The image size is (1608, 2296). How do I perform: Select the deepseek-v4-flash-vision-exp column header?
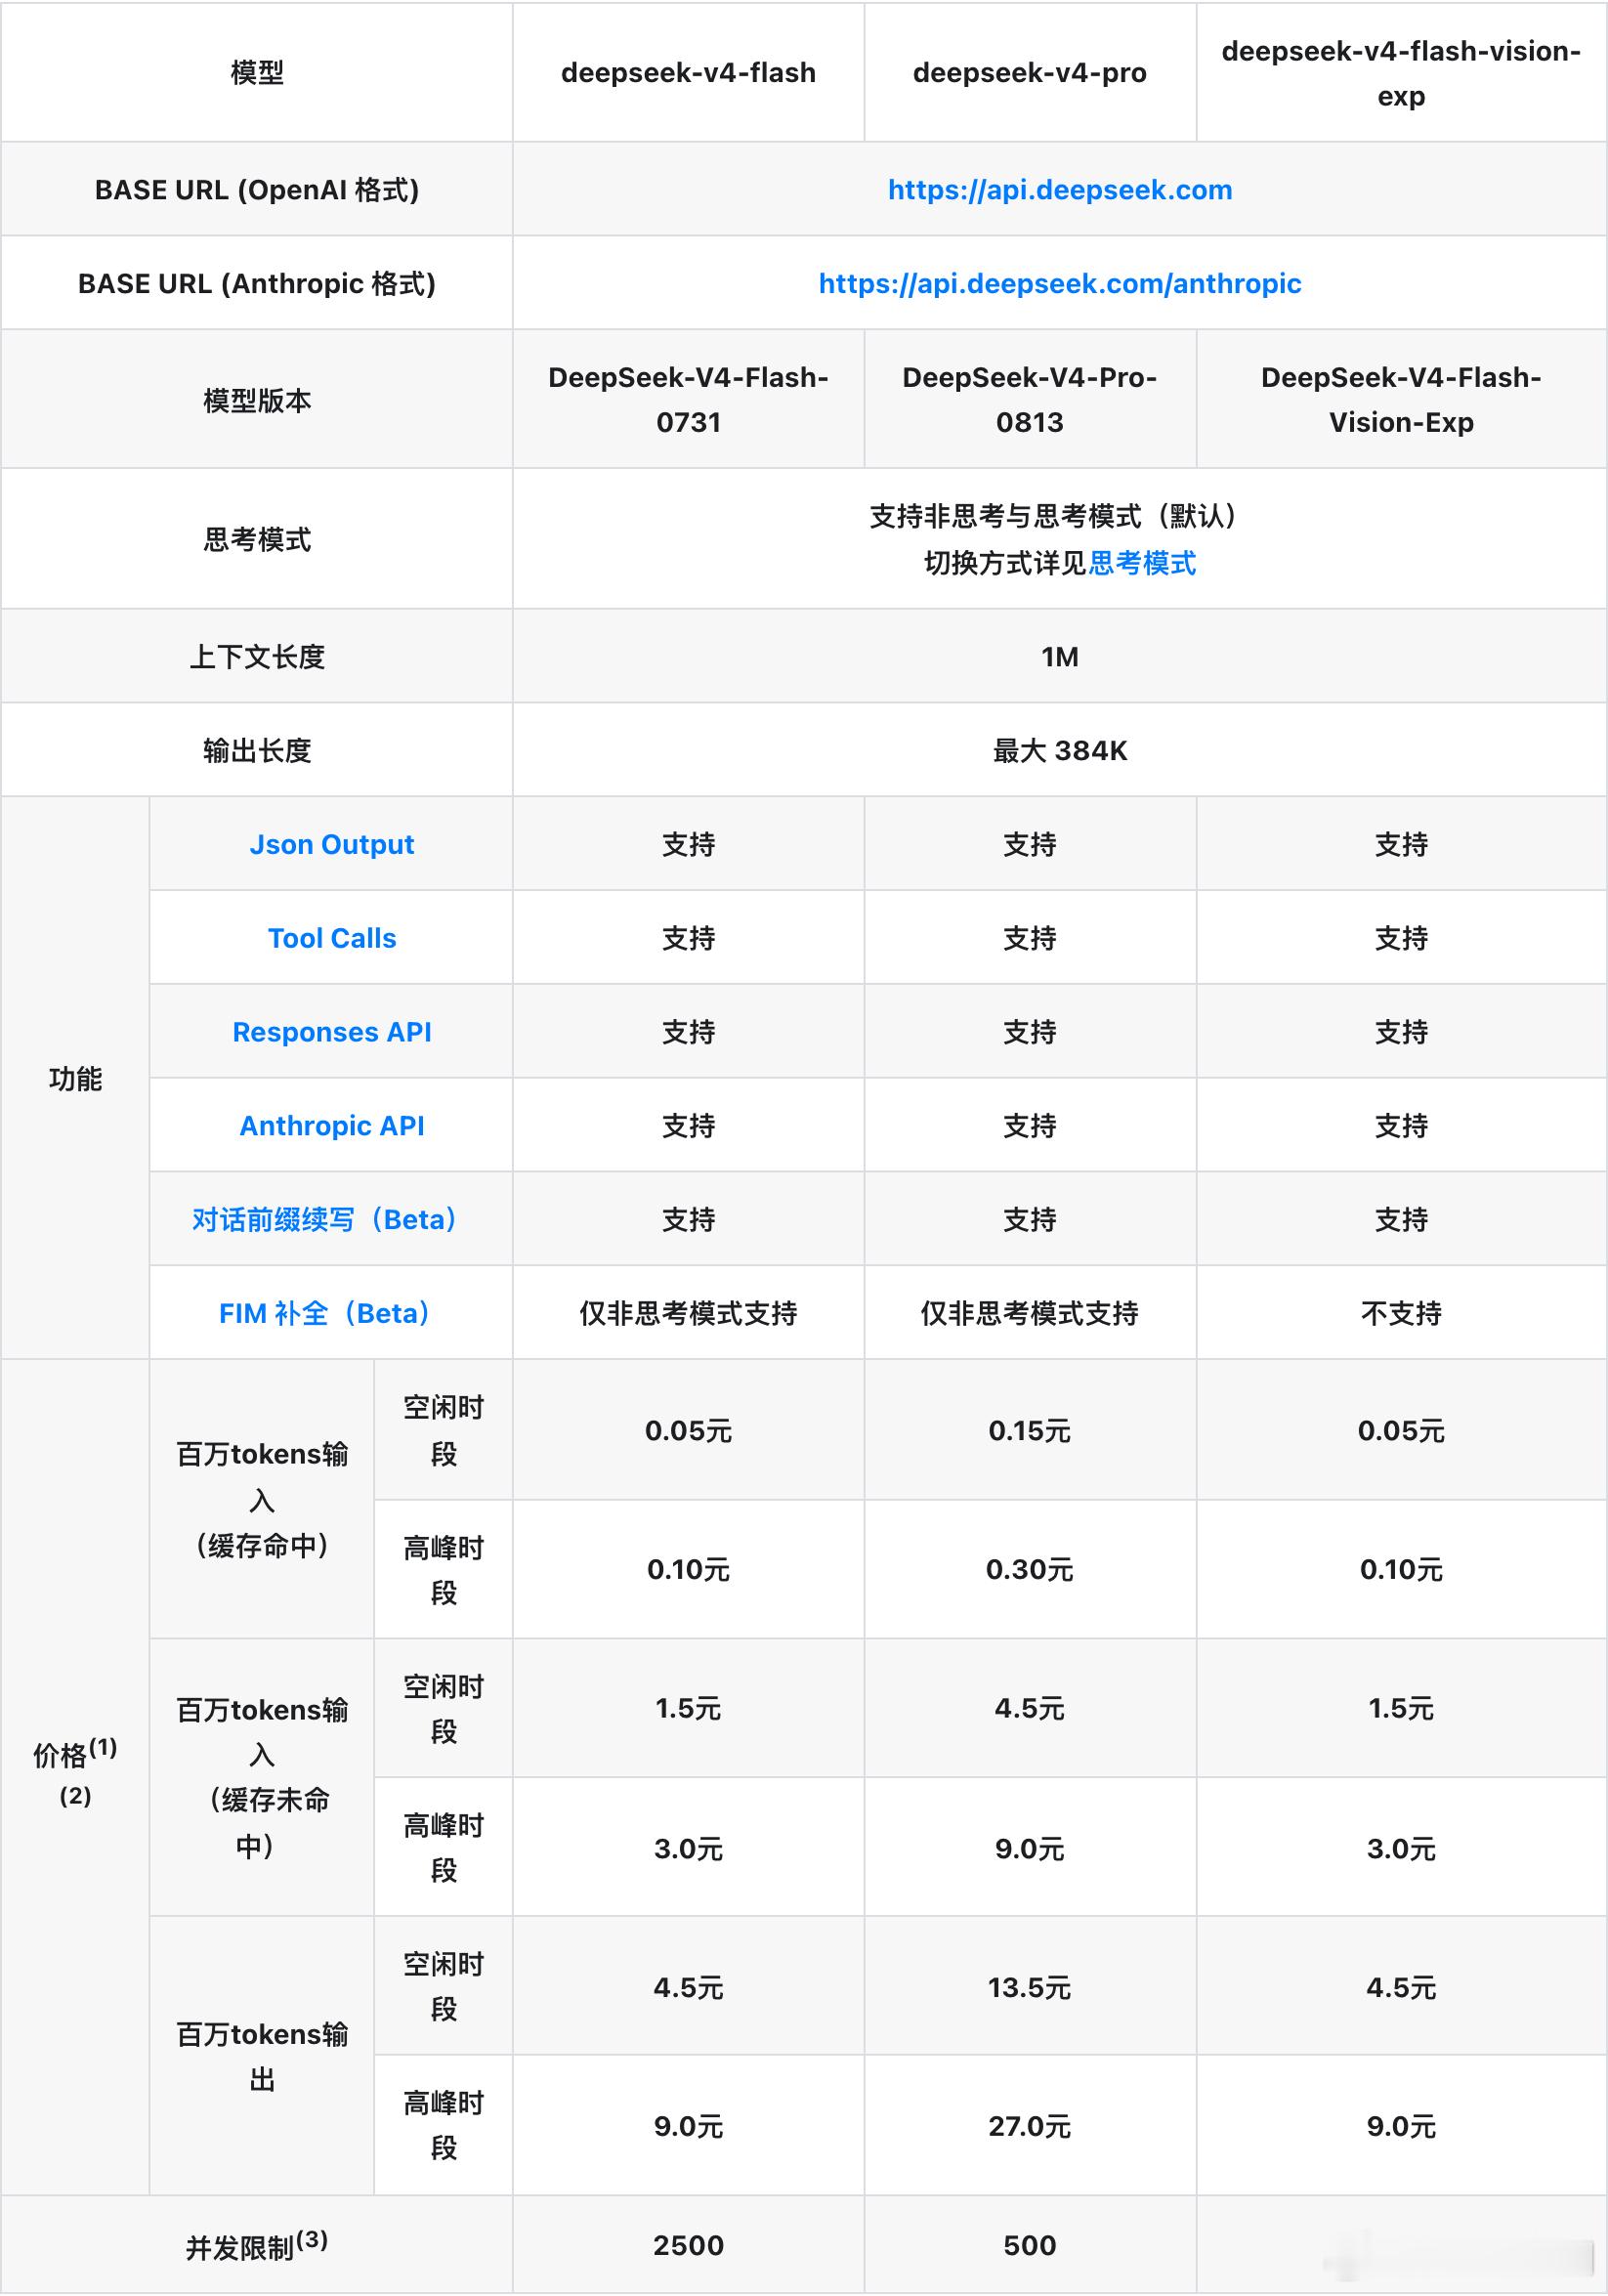click(1401, 73)
